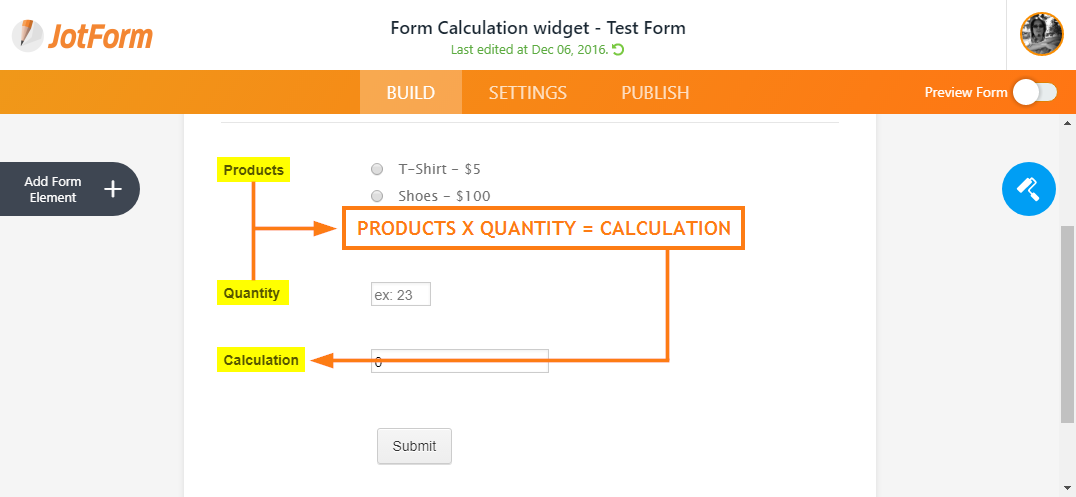Select the Calculation field label
Screen dimensions: 1076x497
pos(261,360)
